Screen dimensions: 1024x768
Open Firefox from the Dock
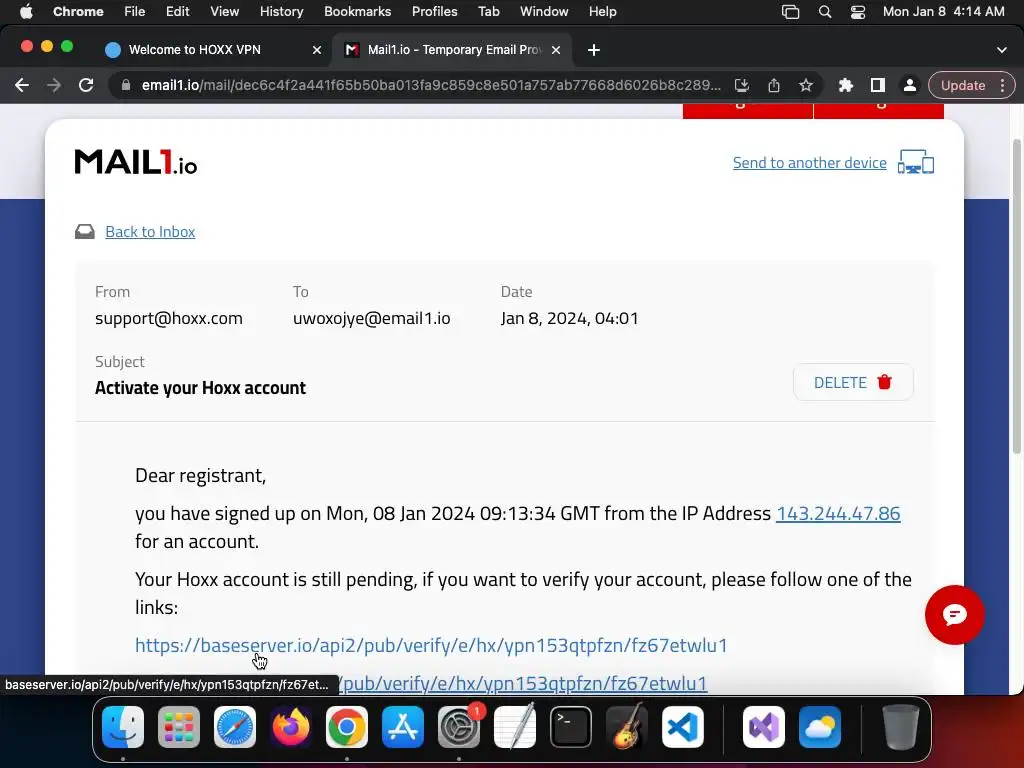(x=291, y=727)
